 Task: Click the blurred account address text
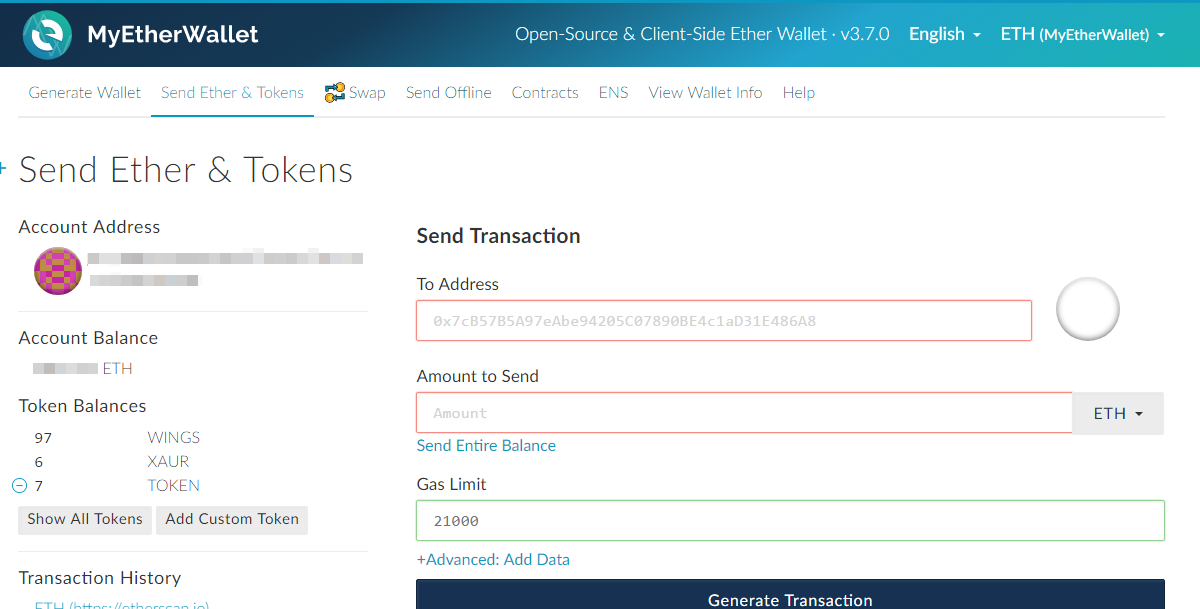(225, 270)
